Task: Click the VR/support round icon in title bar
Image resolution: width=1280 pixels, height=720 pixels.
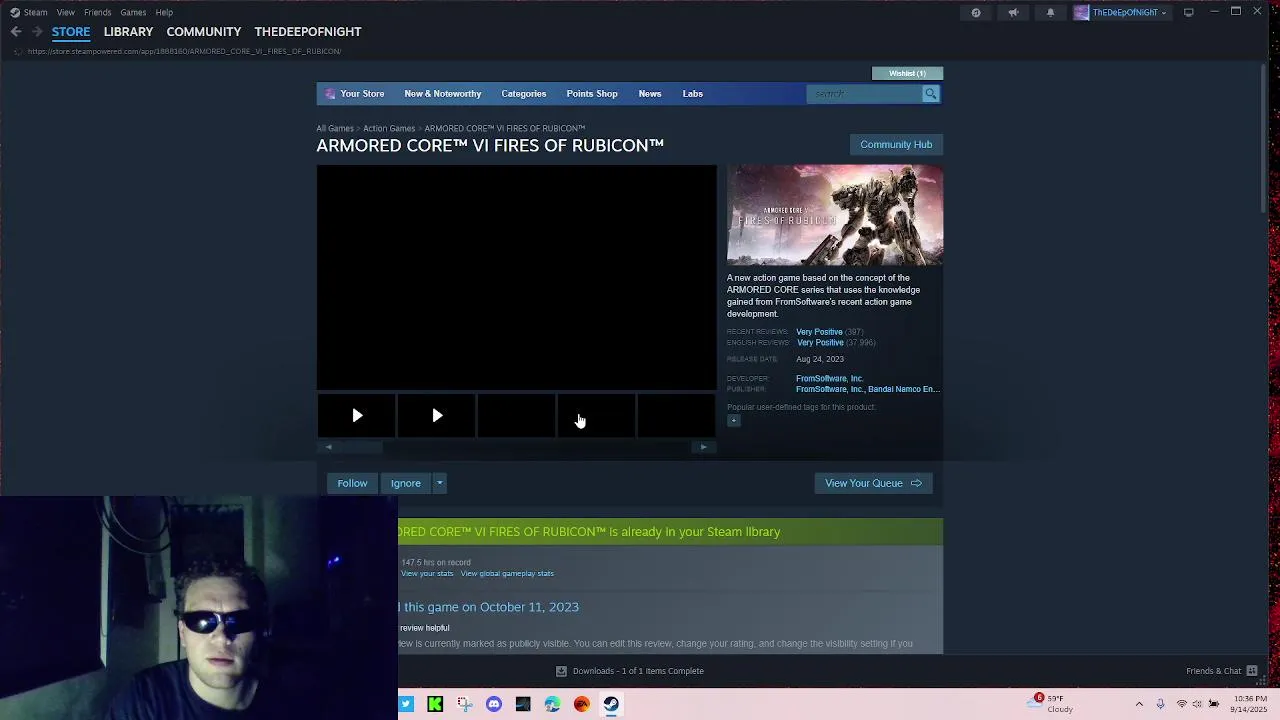Action: pyautogui.click(x=976, y=12)
